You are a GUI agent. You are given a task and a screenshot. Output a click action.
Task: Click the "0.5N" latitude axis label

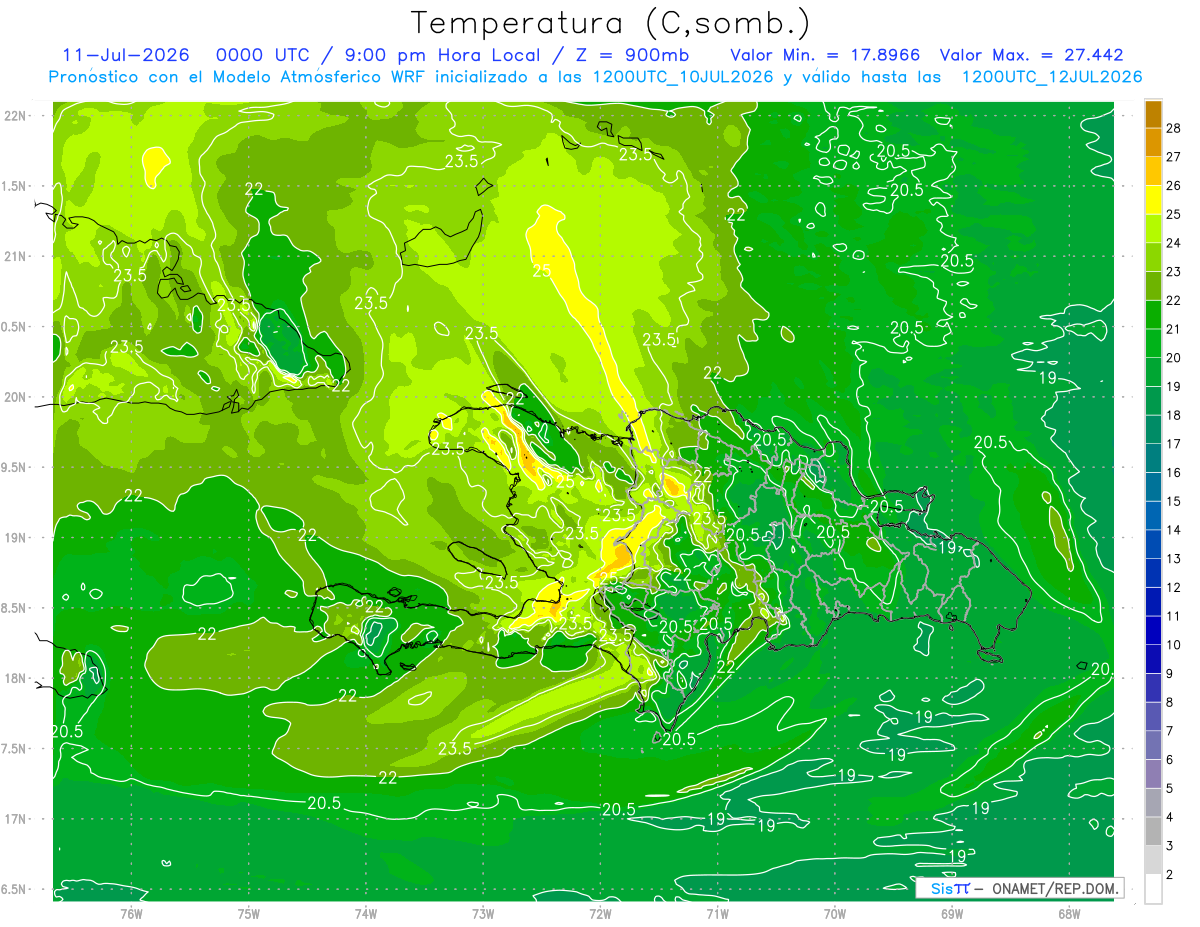pos(15,327)
